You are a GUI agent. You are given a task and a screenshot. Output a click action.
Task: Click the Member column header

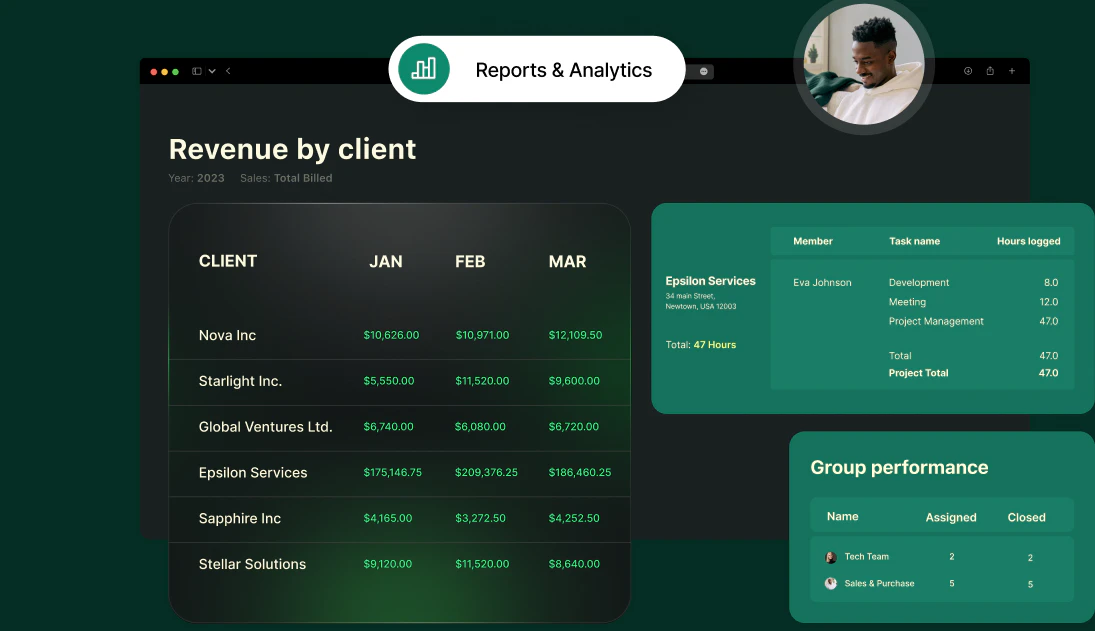813,241
